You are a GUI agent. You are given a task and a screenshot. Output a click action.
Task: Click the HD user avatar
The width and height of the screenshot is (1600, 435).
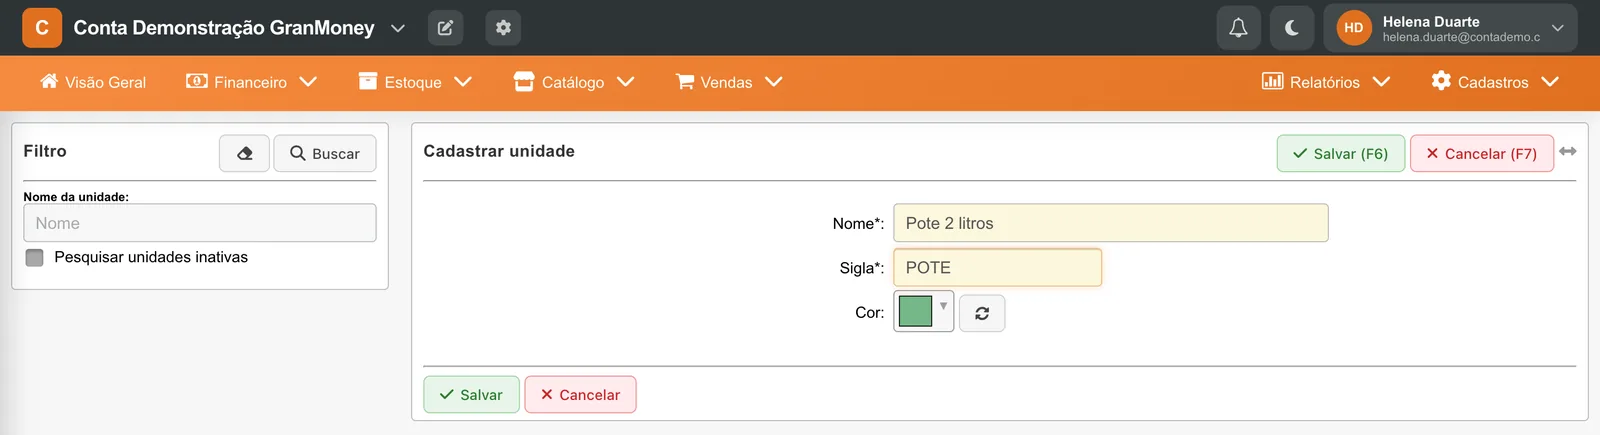pyautogui.click(x=1354, y=28)
